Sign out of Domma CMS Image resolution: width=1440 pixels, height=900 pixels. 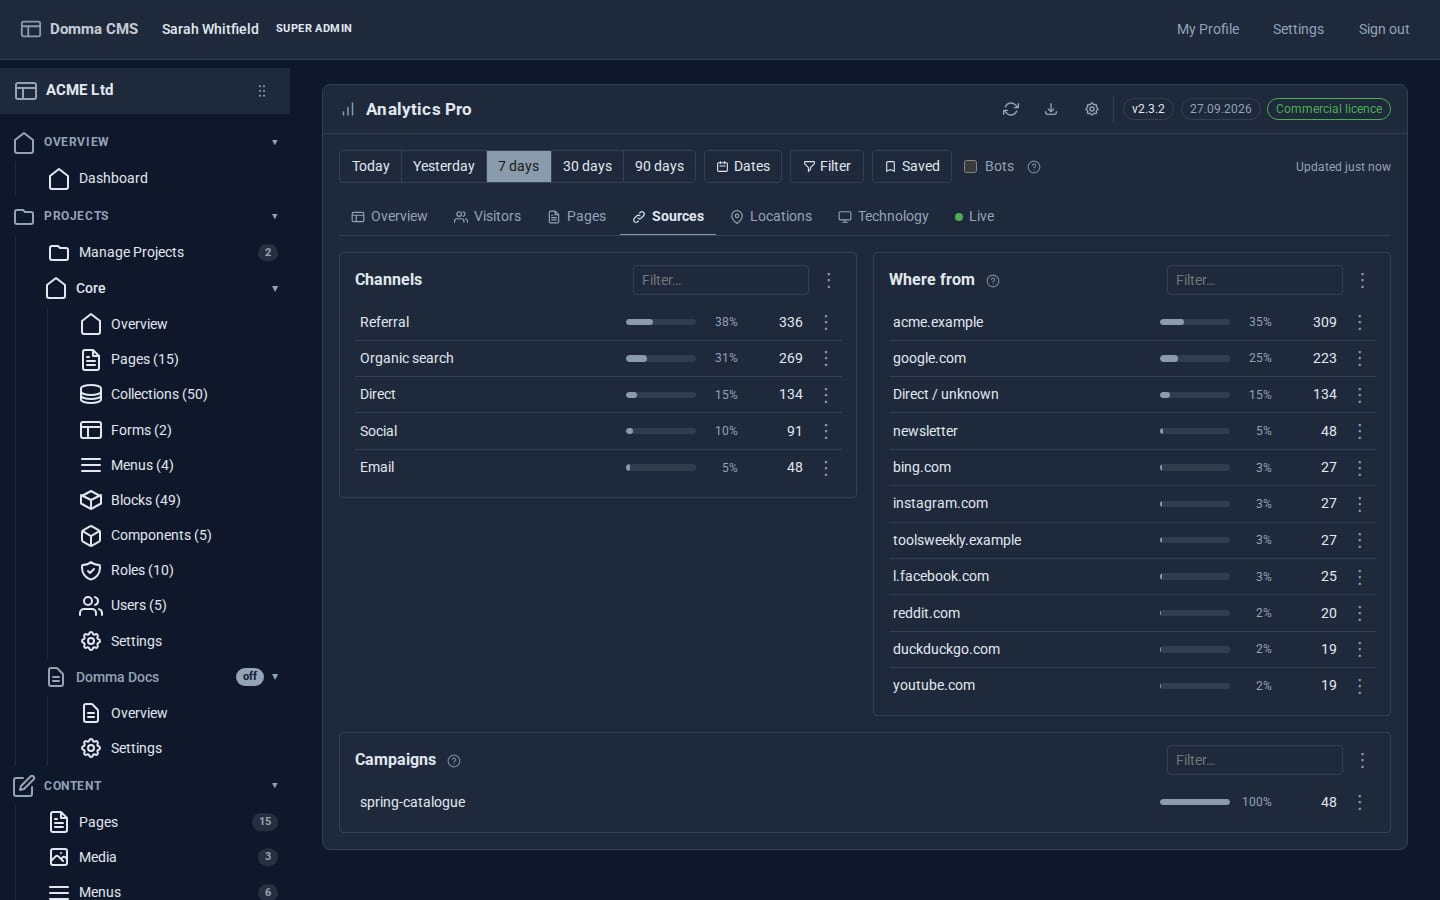(1384, 29)
